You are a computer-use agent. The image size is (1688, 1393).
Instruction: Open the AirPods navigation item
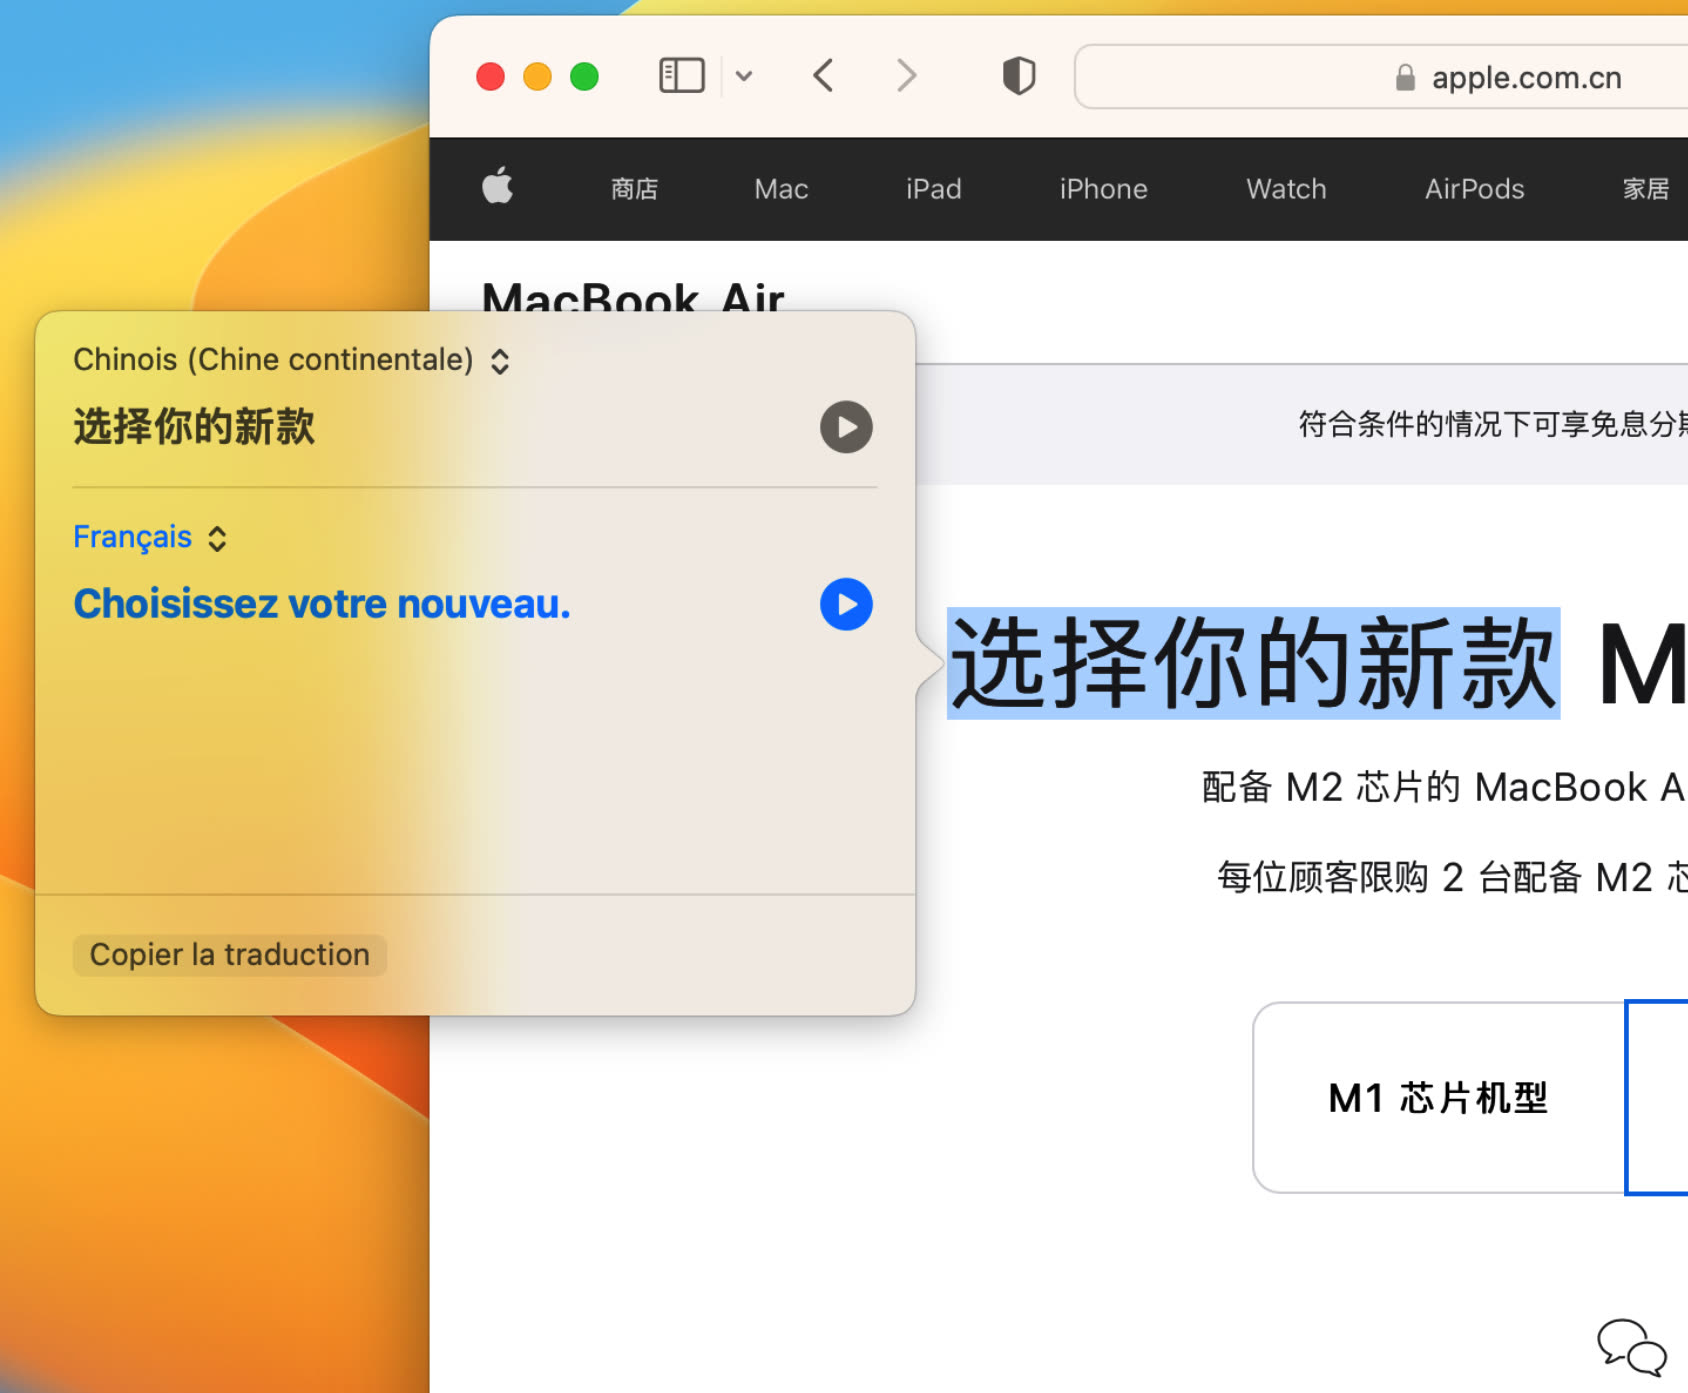tap(1474, 189)
